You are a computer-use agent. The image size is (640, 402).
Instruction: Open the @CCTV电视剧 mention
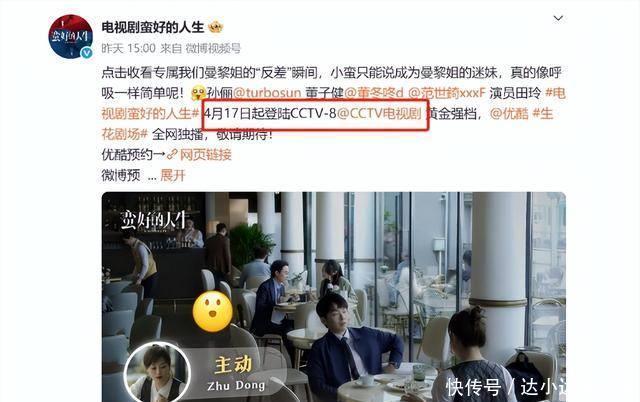[x=379, y=113]
